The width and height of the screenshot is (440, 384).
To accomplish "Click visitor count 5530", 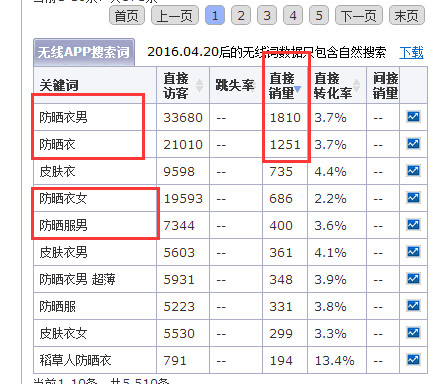I will [x=179, y=334].
